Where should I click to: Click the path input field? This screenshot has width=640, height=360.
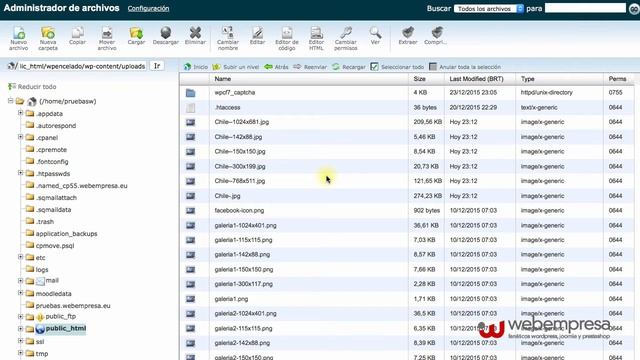81,66
